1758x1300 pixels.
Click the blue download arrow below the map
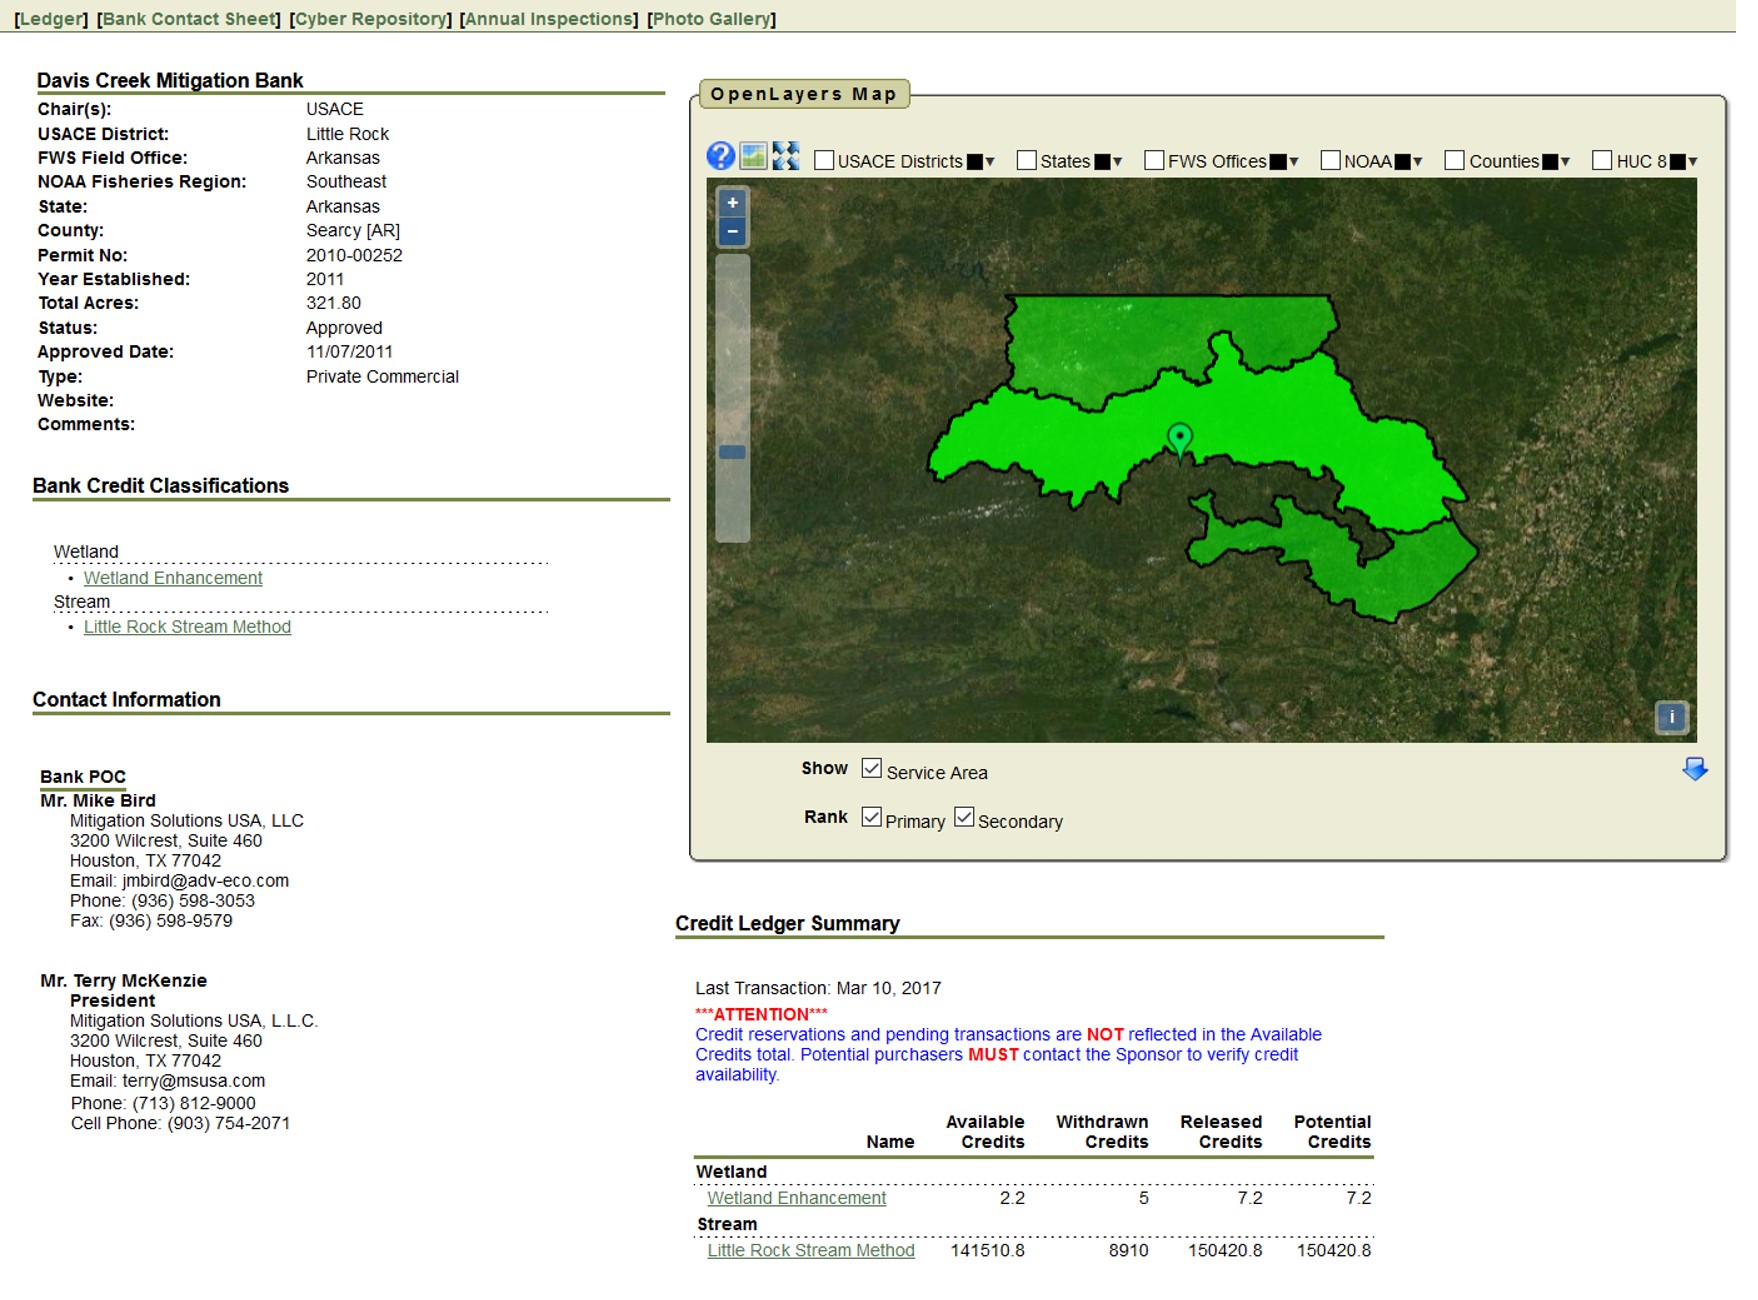(x=1695, y=769)
